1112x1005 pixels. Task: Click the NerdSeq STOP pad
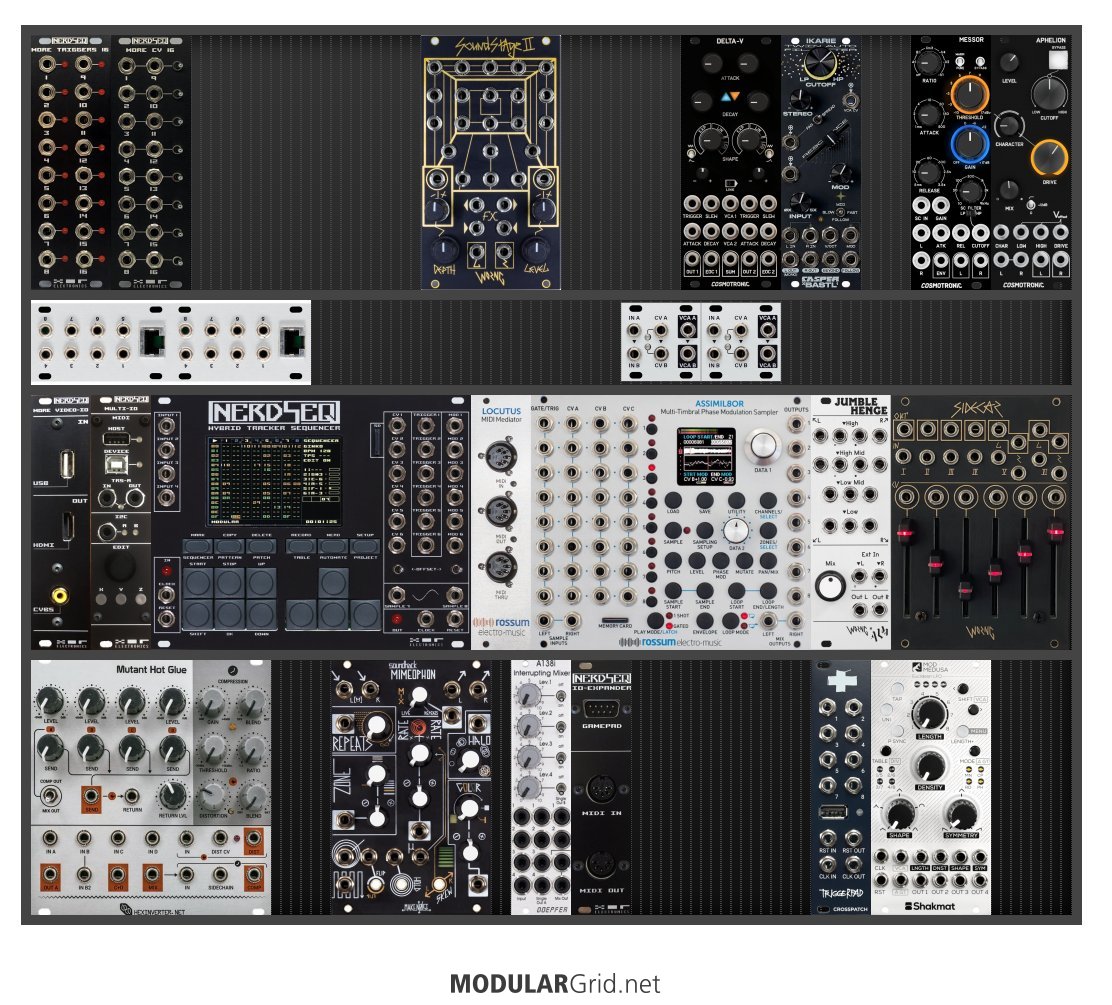point(230,583)
